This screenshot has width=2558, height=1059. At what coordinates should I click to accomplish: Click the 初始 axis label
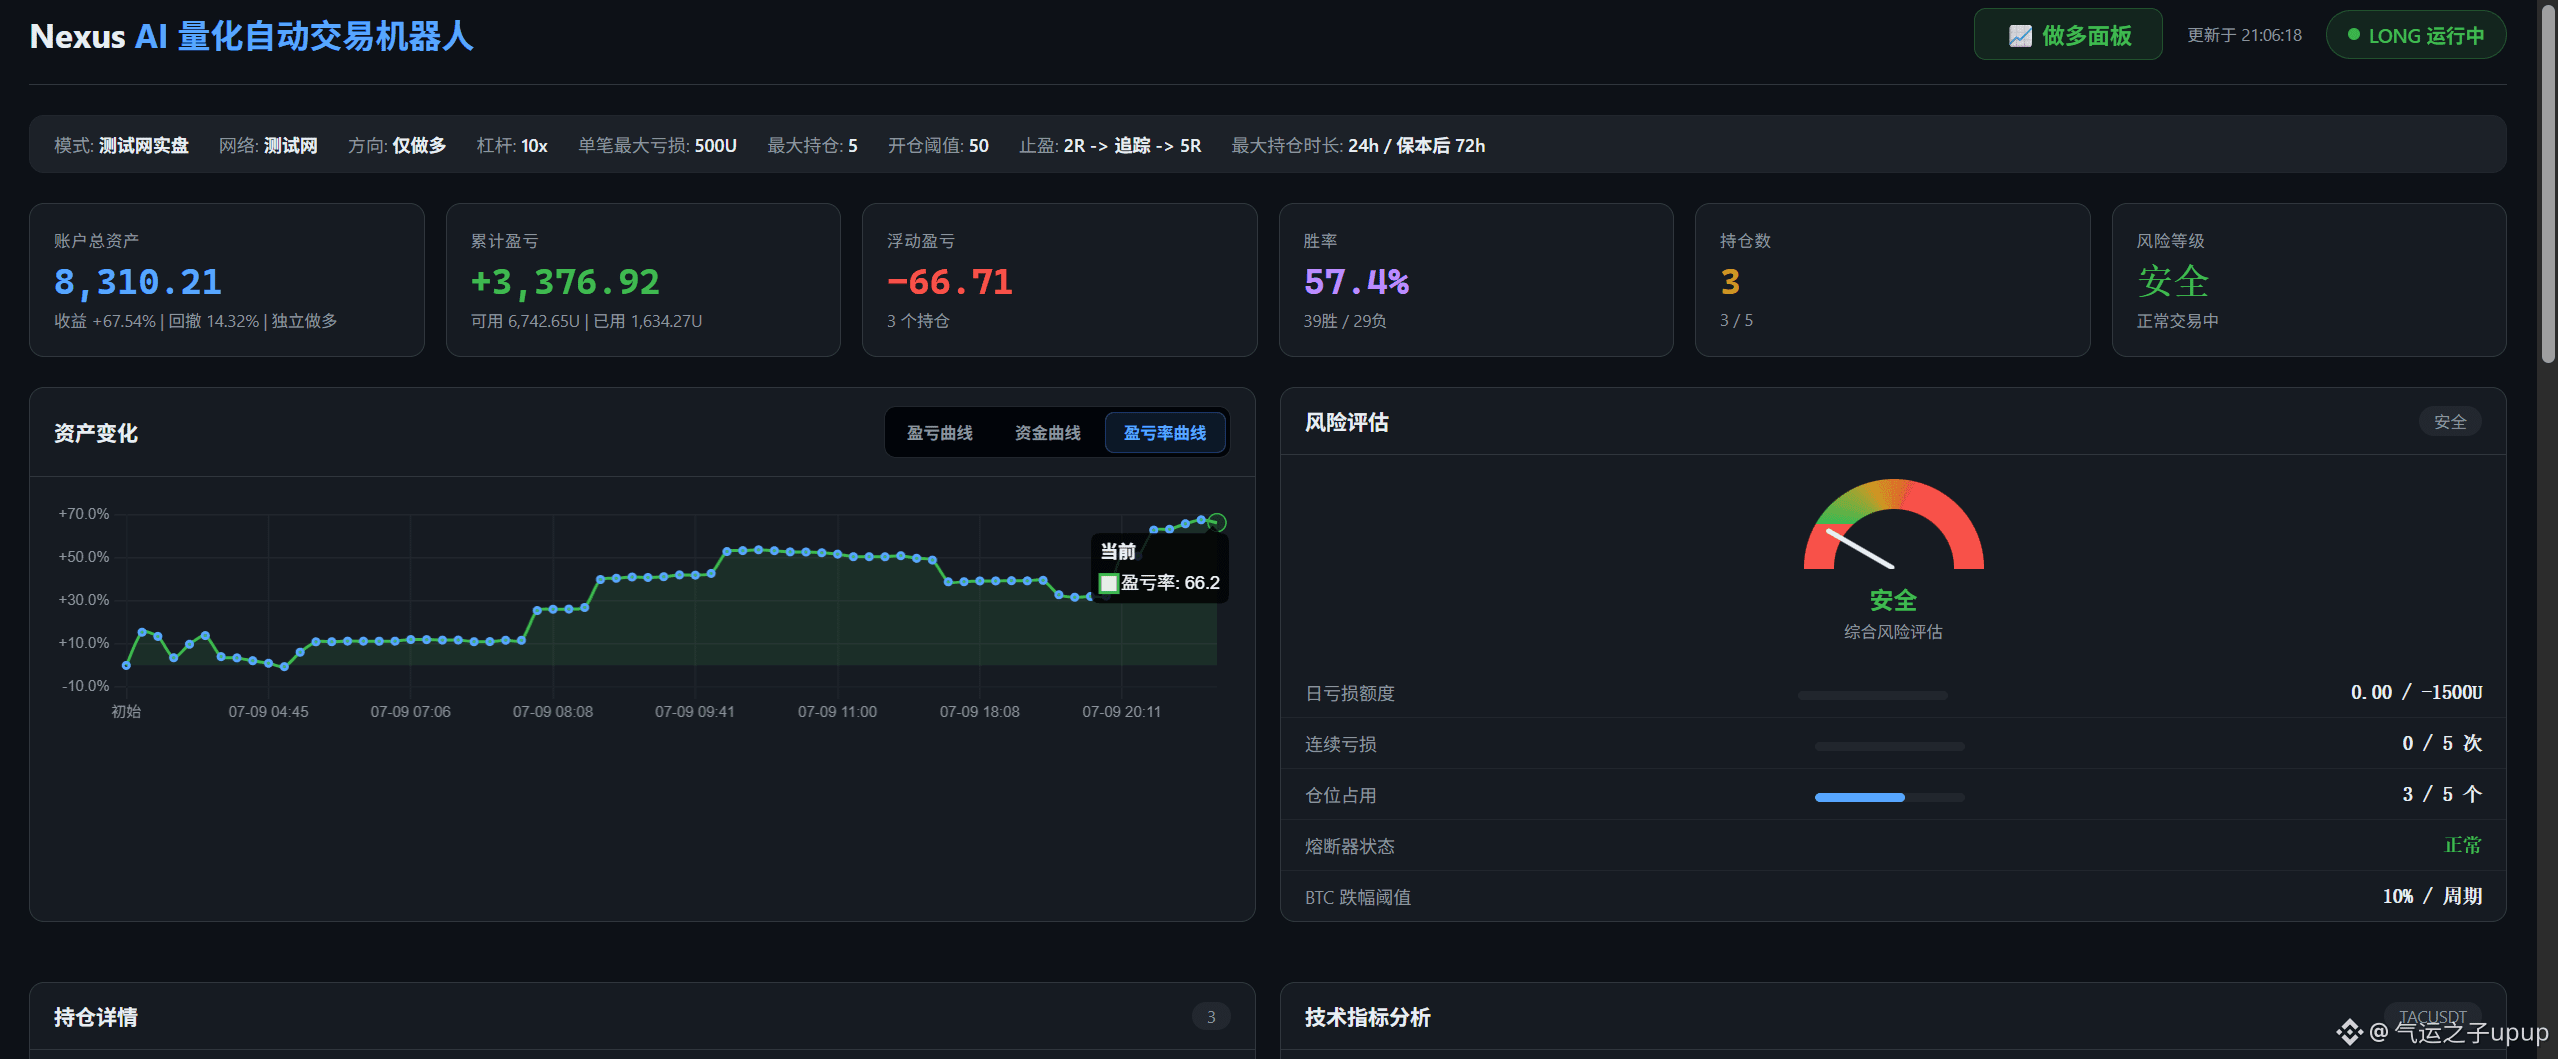(x=126, y=712)
